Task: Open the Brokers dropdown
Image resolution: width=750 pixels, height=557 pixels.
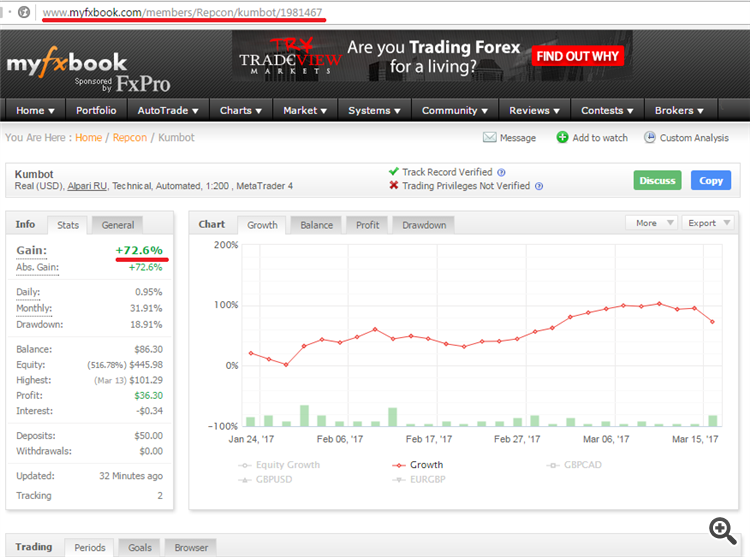Action: point(679,110)
